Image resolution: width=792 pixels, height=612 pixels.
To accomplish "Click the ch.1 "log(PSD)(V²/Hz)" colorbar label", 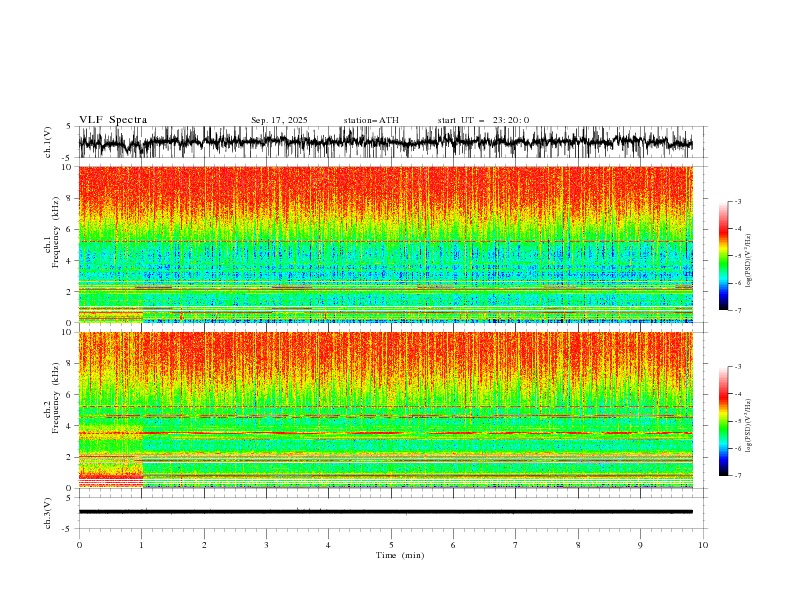I will tap(748, 261).
